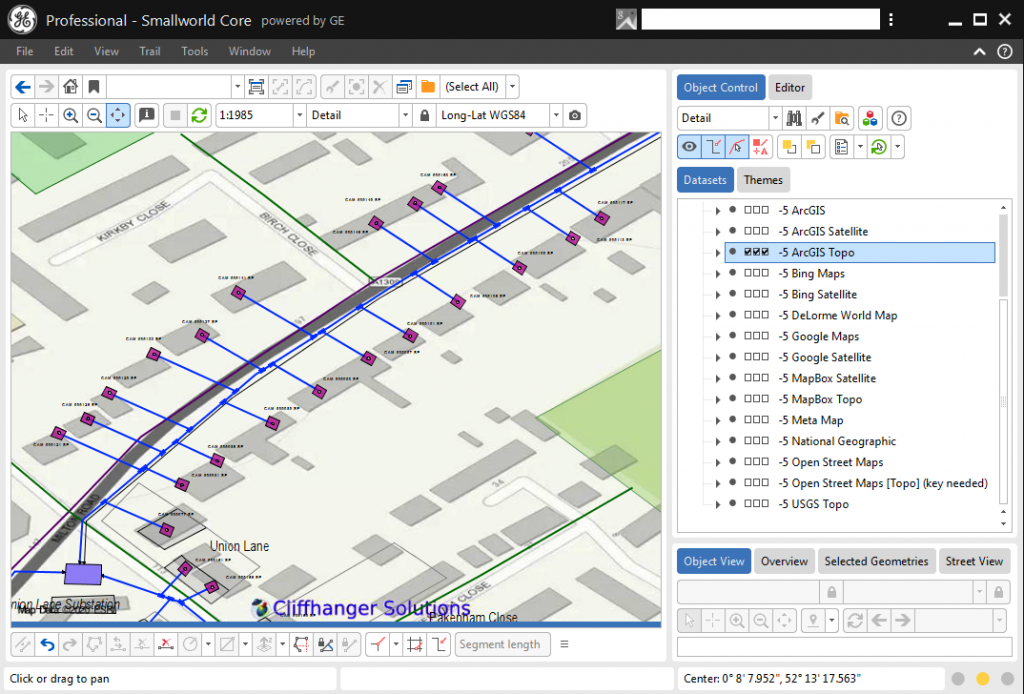The width and height of the screenshot is (1024, 694).
Task: Toggle the coordinate system lock
Action: pos(424,116)
